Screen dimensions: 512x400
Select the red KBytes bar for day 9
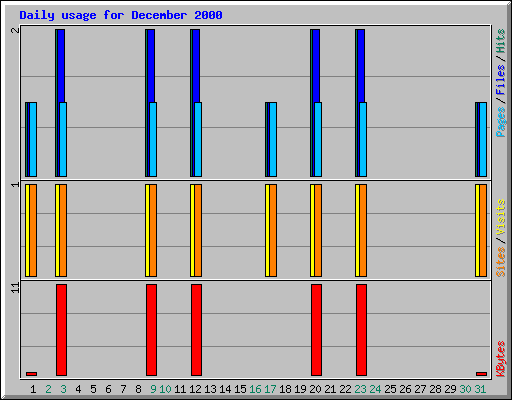pos(152,330)
